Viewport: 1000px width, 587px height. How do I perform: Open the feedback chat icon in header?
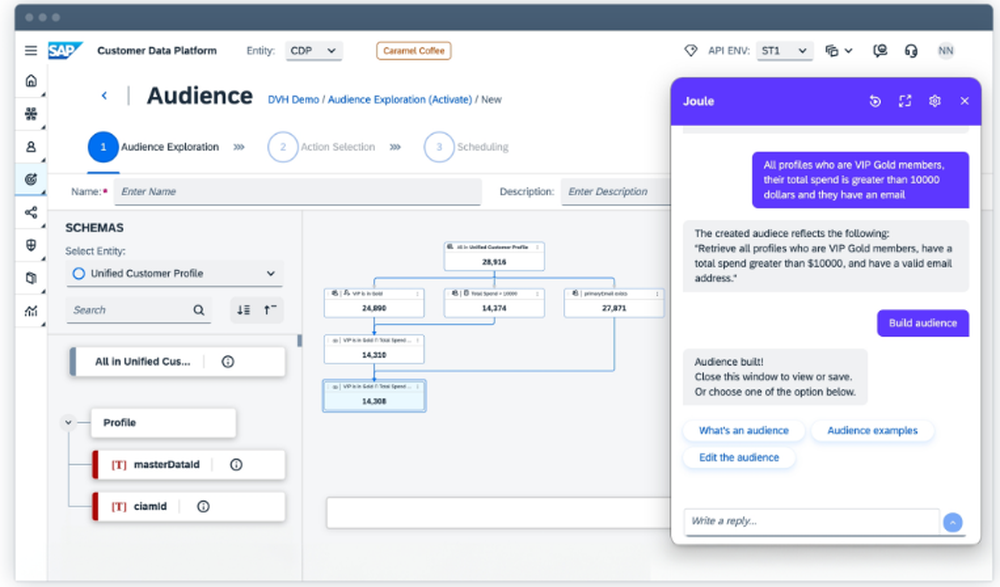point(880,50)
